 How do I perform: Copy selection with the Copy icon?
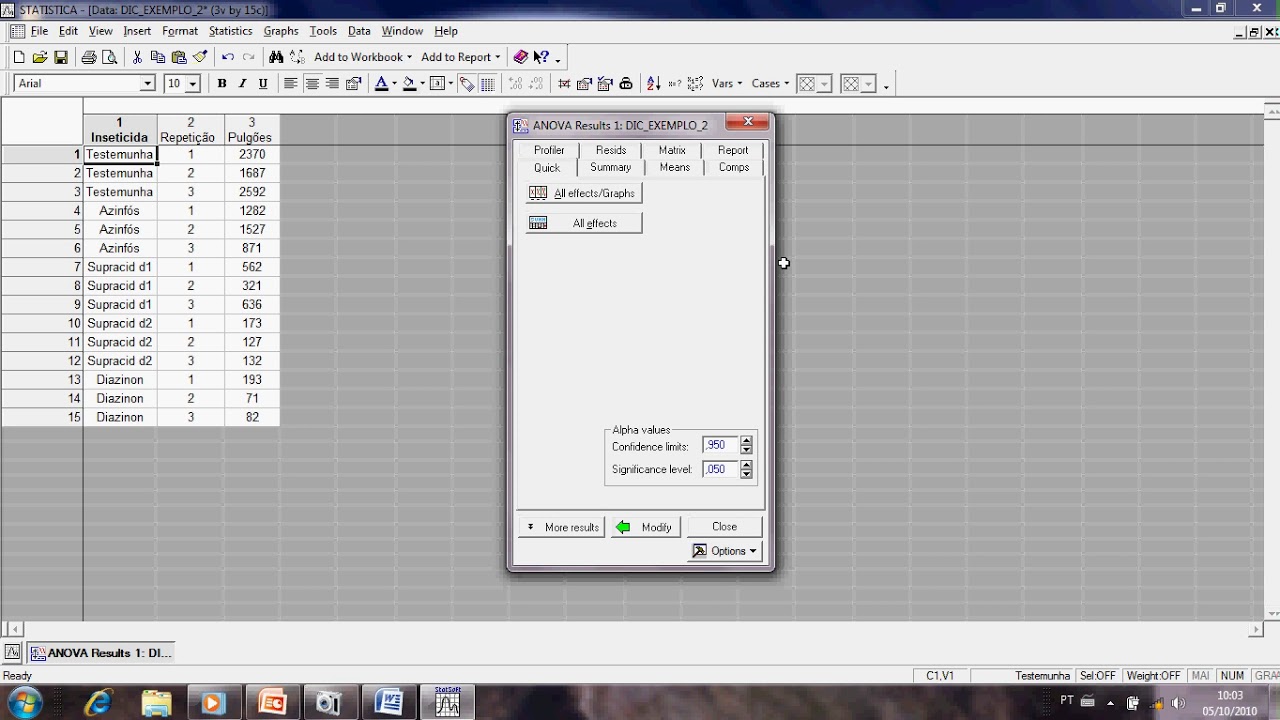point(158,58)
